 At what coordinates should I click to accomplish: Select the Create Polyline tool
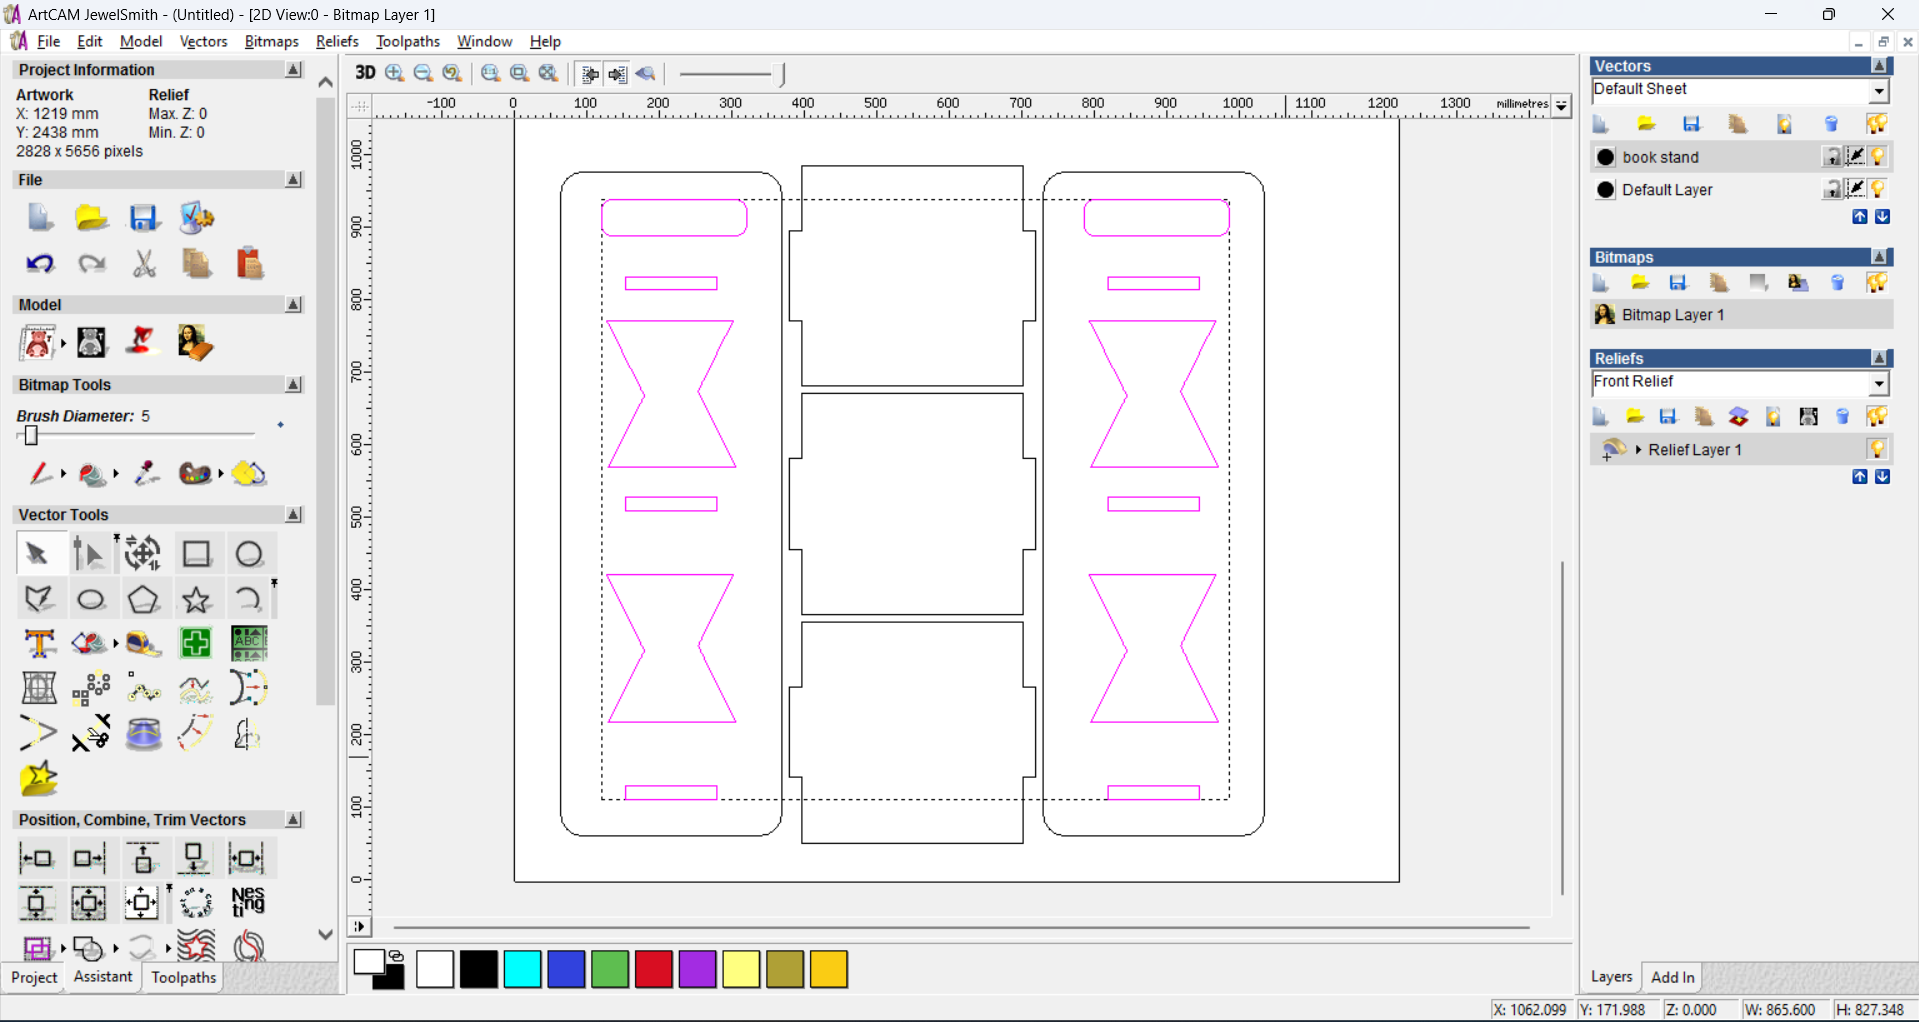click(x=39, y=599)
